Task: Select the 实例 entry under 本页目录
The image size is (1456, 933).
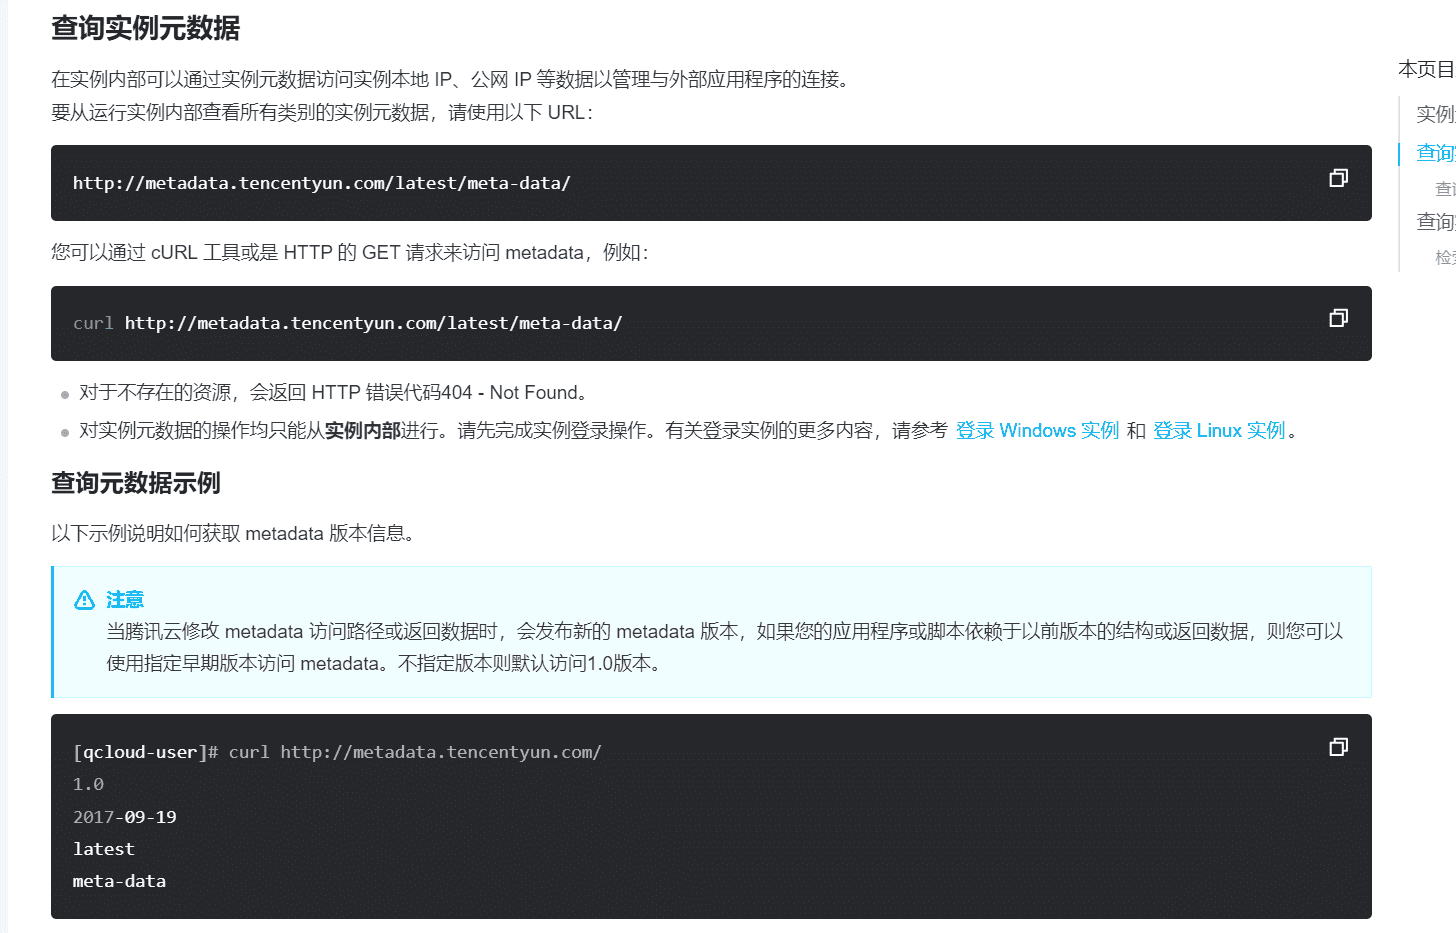Action: point(1433,114)
